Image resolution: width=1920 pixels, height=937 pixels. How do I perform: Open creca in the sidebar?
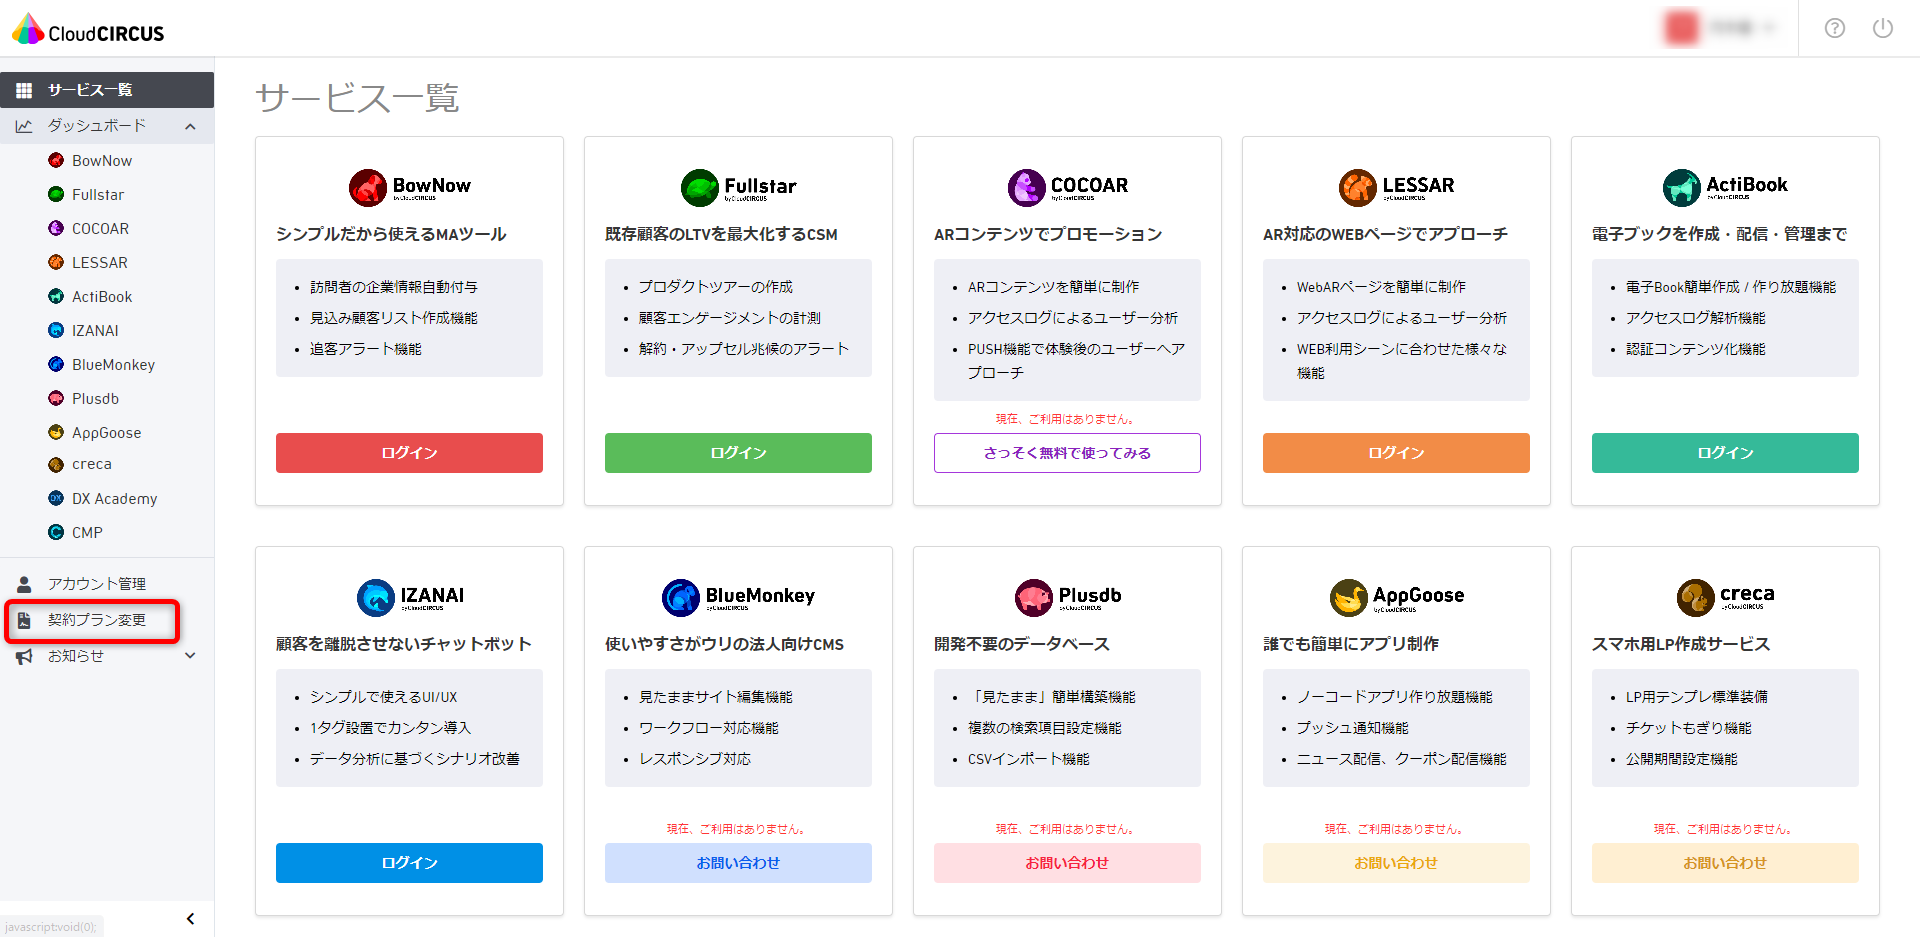(x=91, y=464)
